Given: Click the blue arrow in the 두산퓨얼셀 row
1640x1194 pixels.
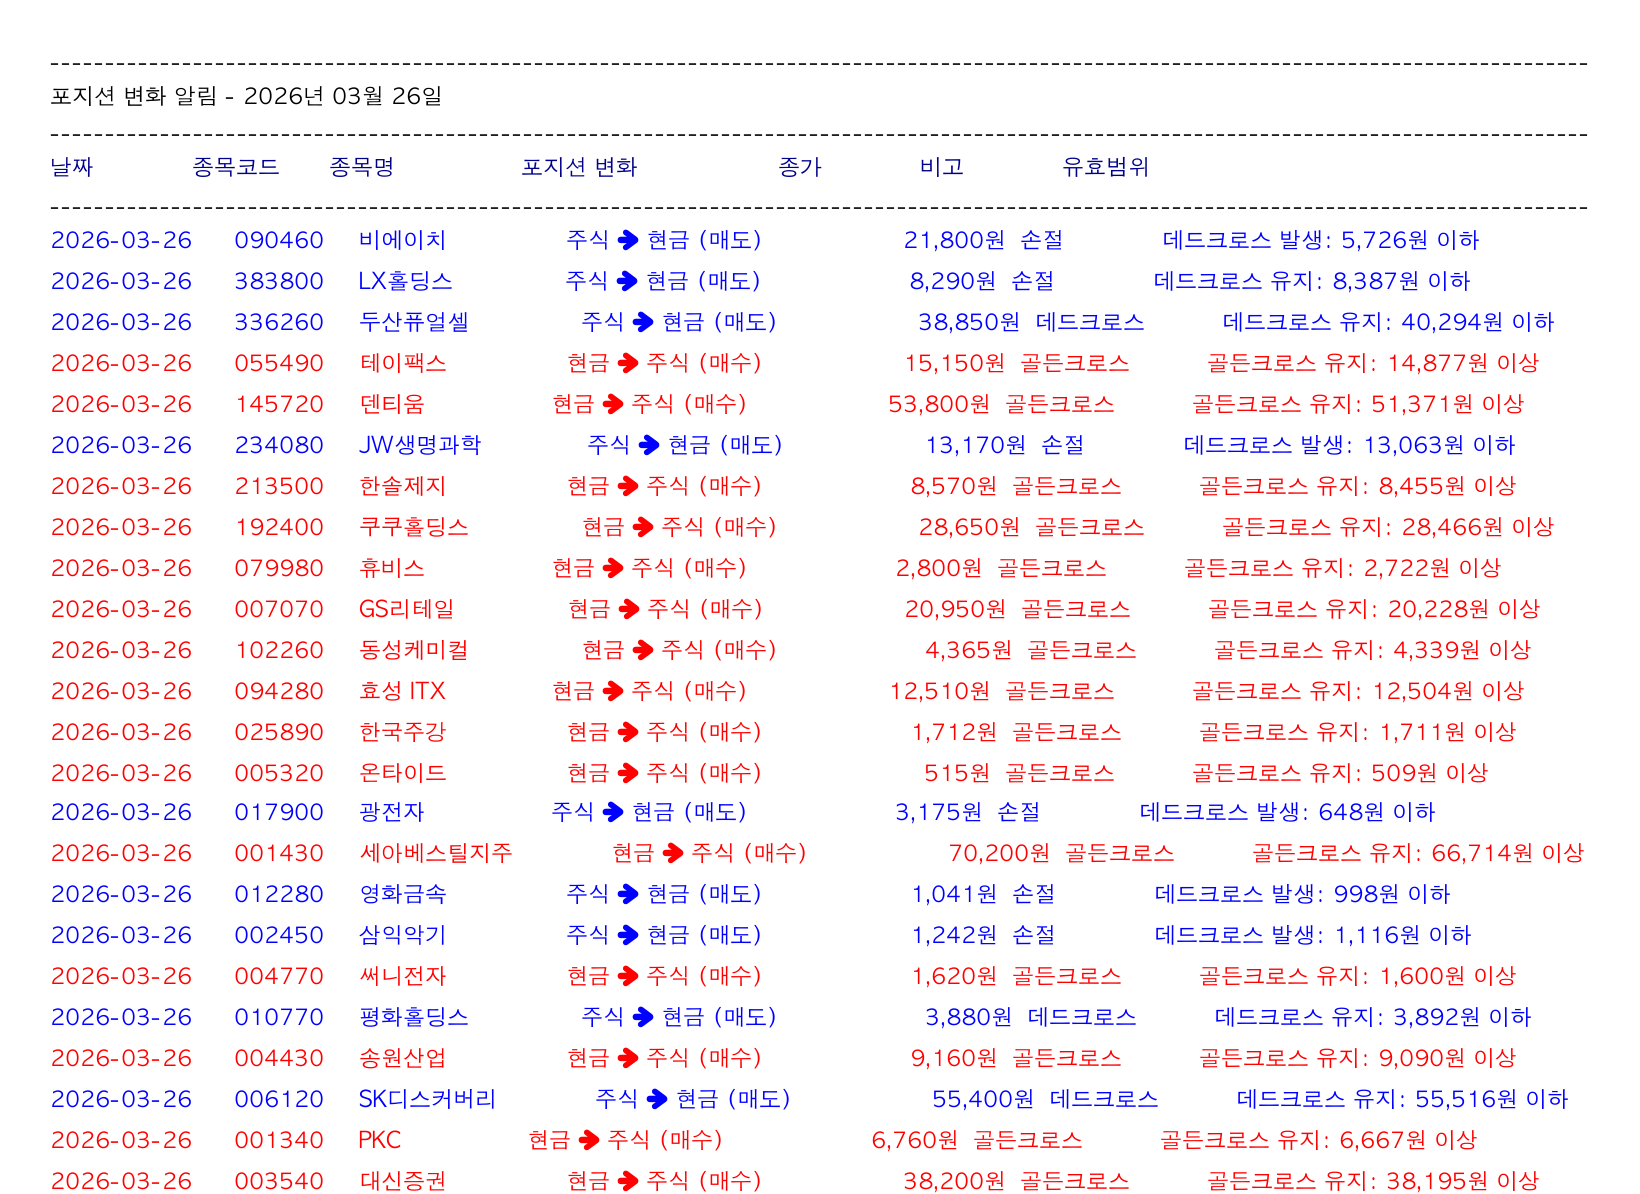Looking at the screenshot, I should tap(643, 322).
